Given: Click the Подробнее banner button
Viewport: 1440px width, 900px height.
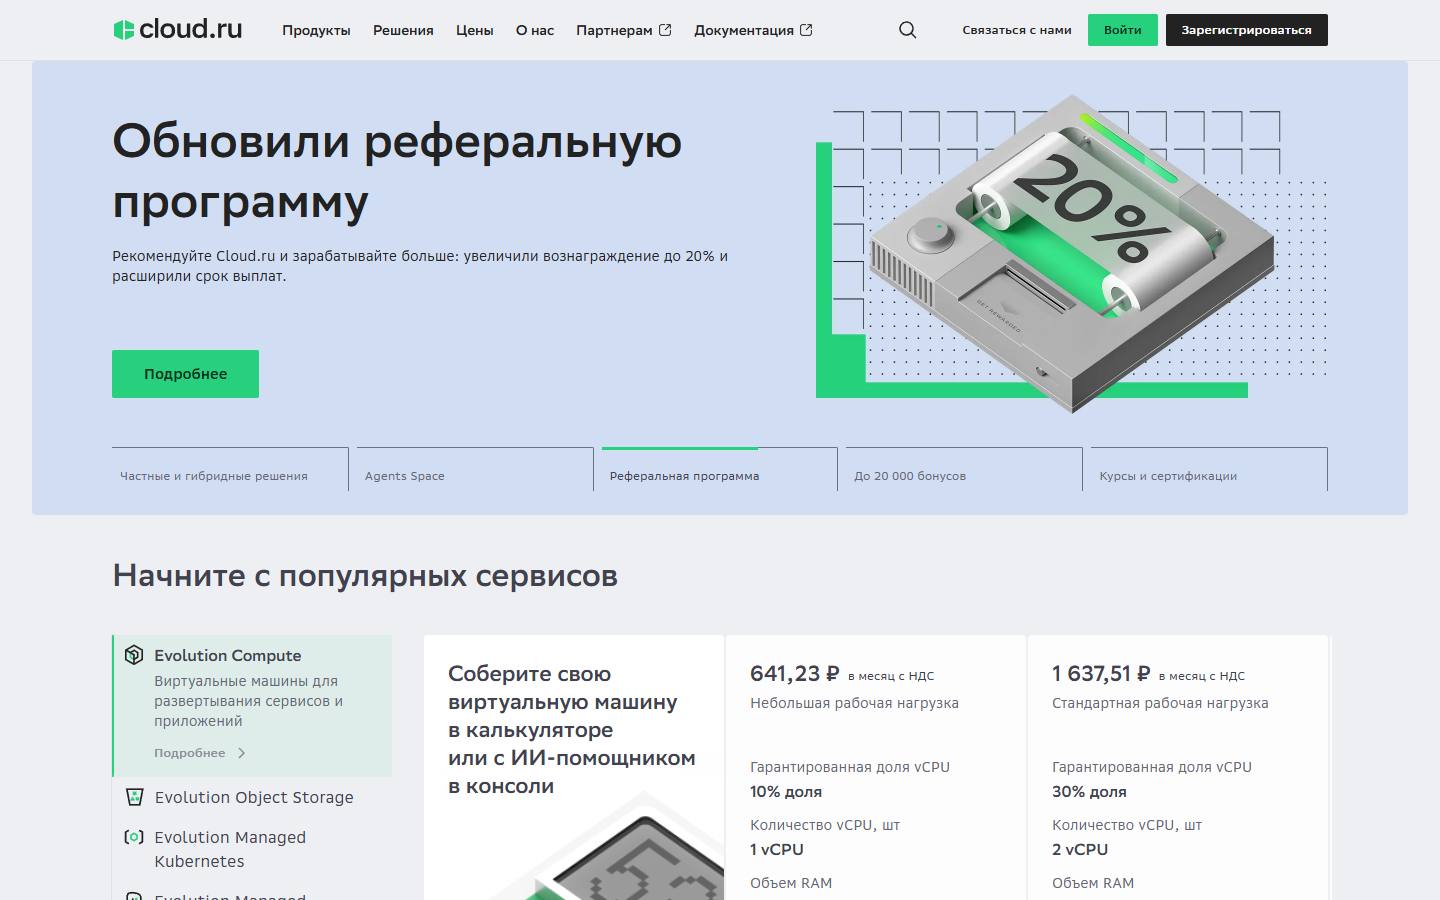Looking at the screenshot, I should 185,374.
